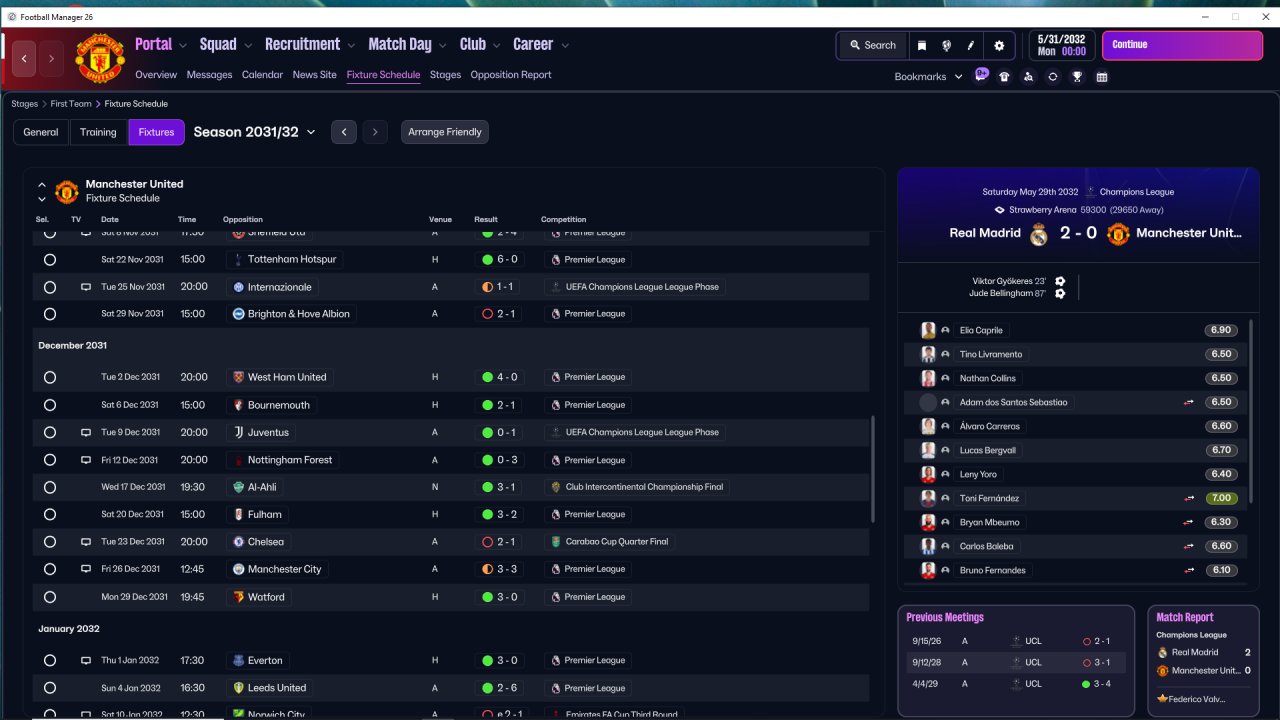Open the Calendar sub-menu item
Image resolution: width=1280 pixels, height=720 pixels.
[x=262, y=75]
